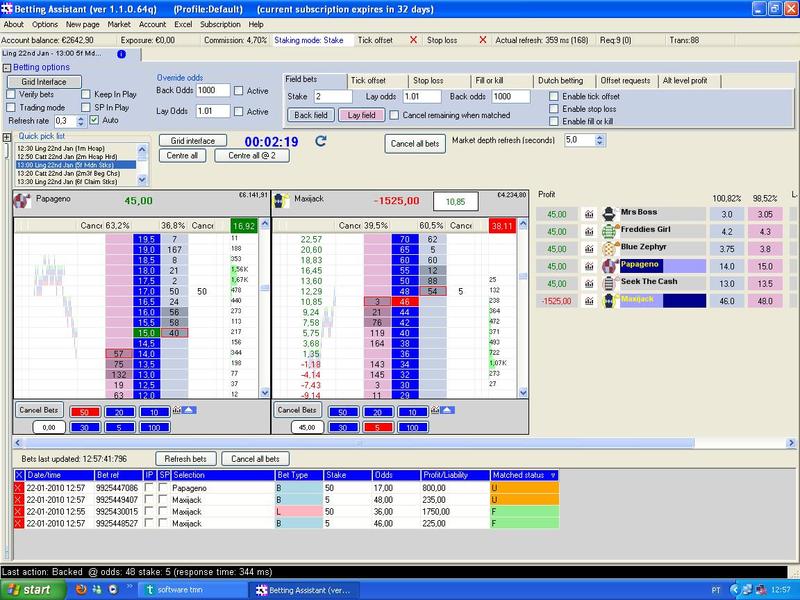The height and width of the screenshot is (600, 800).
Task: Check Enable stop loss option
Action: point(554,109)
